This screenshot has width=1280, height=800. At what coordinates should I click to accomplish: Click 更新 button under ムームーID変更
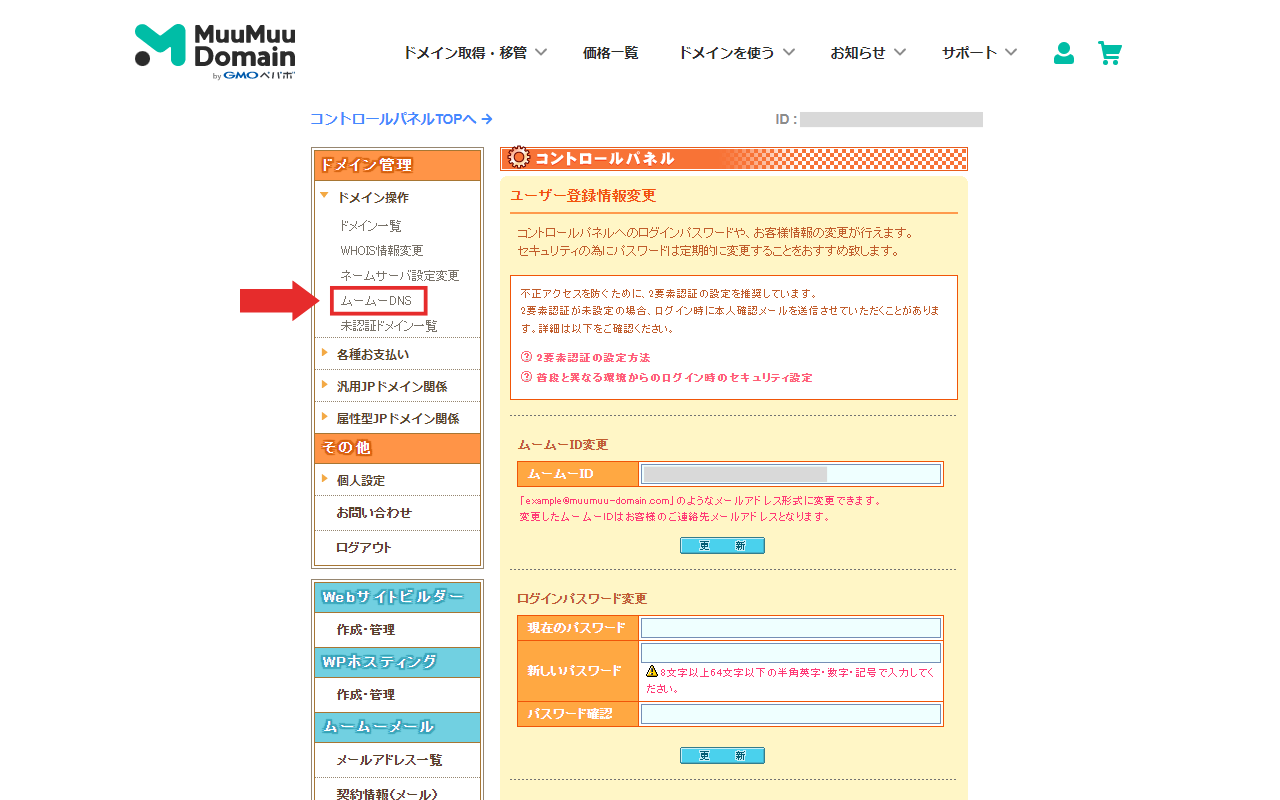coord(722,545)
